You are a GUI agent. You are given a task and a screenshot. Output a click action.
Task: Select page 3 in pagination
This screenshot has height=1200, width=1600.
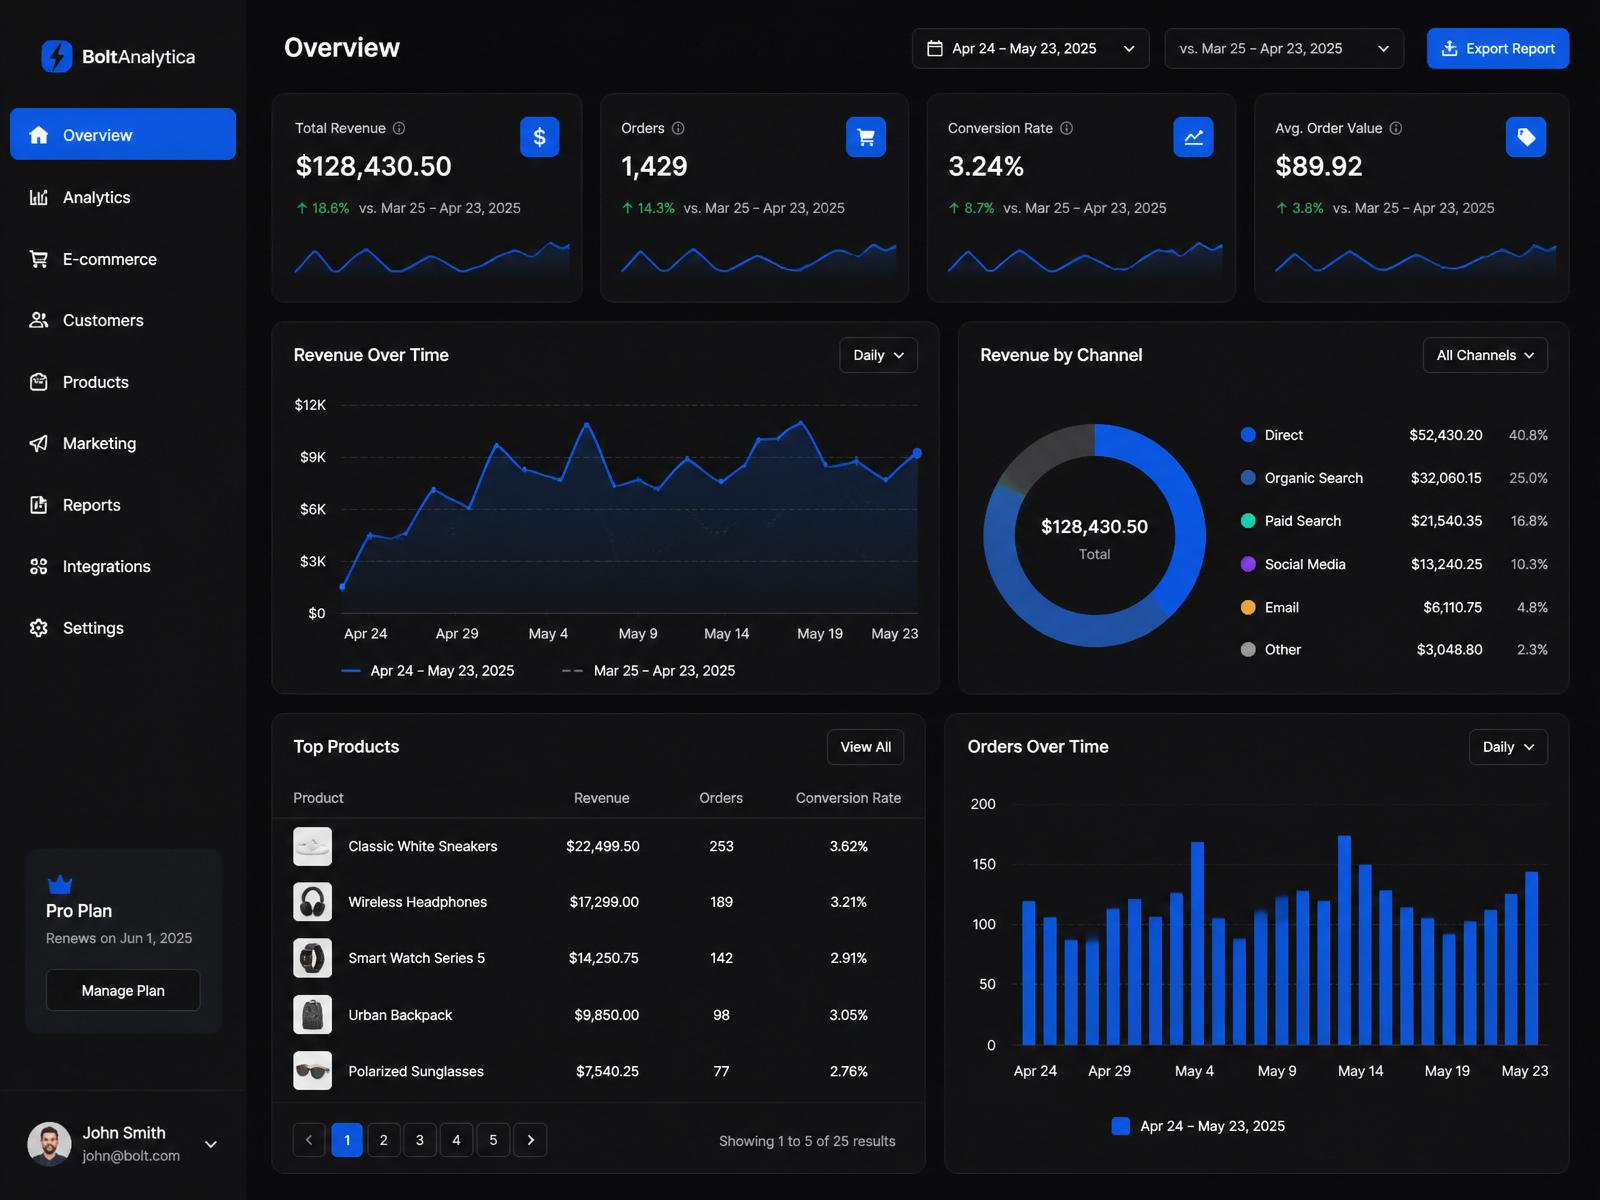pos(420,1140)
